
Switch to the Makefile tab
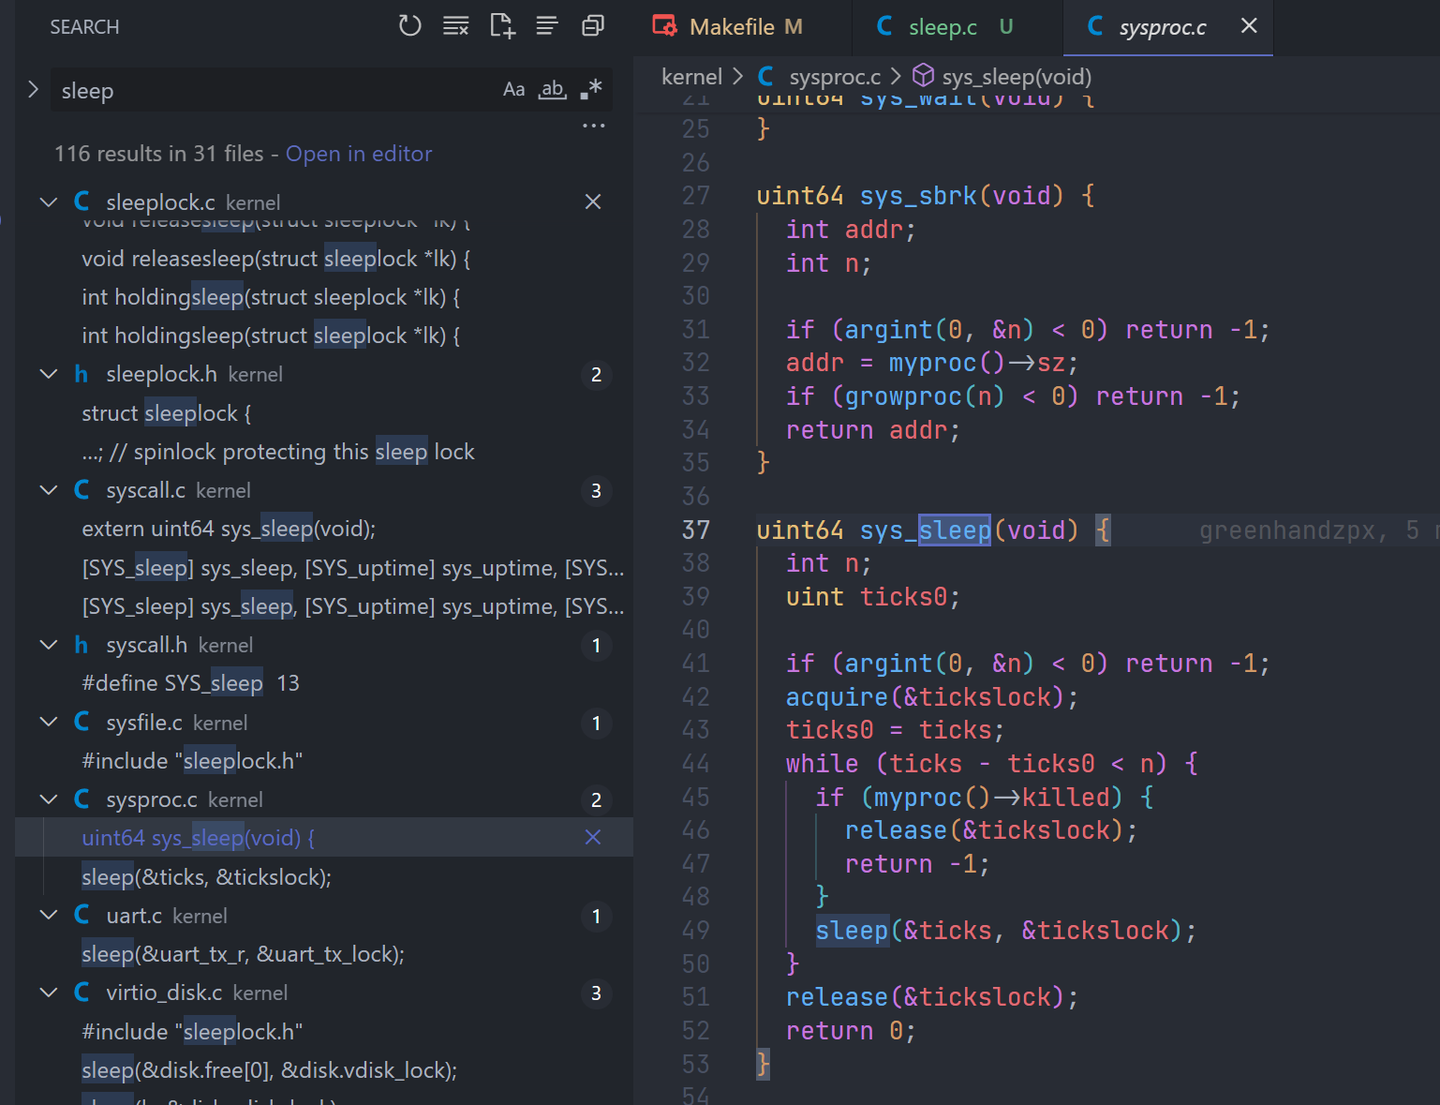(742, 27)
